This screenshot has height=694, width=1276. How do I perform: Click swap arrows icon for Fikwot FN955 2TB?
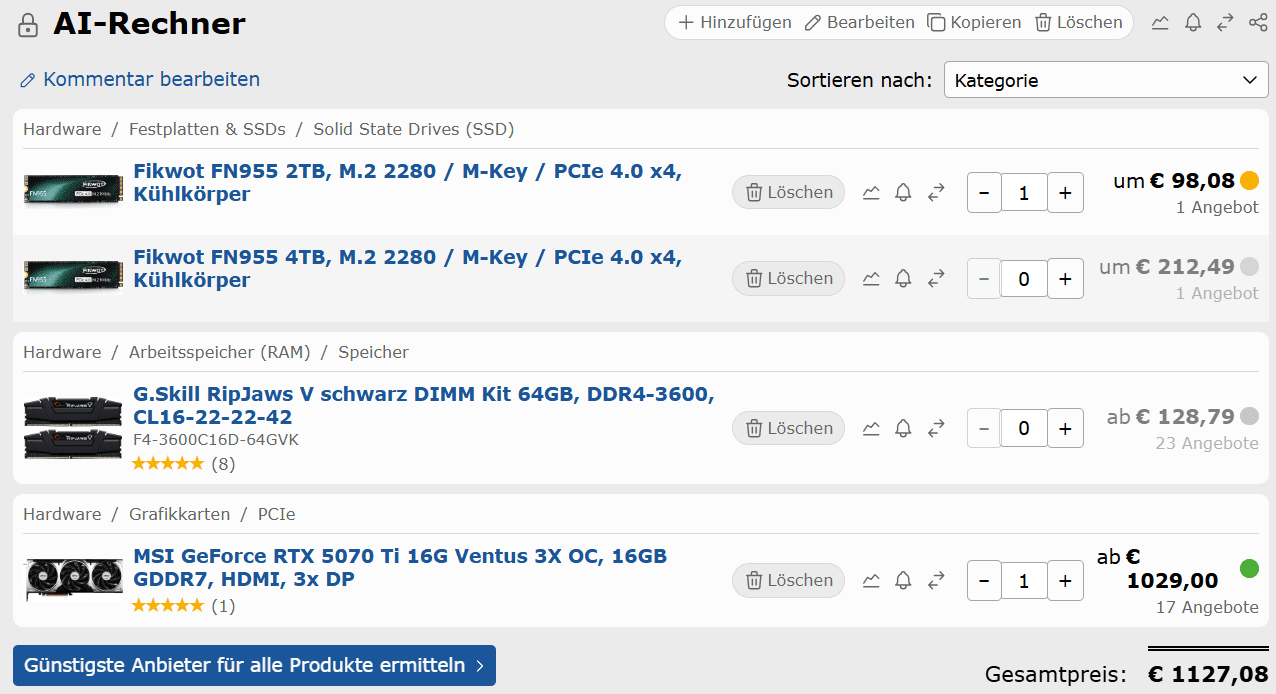click(x=936, y=193)
